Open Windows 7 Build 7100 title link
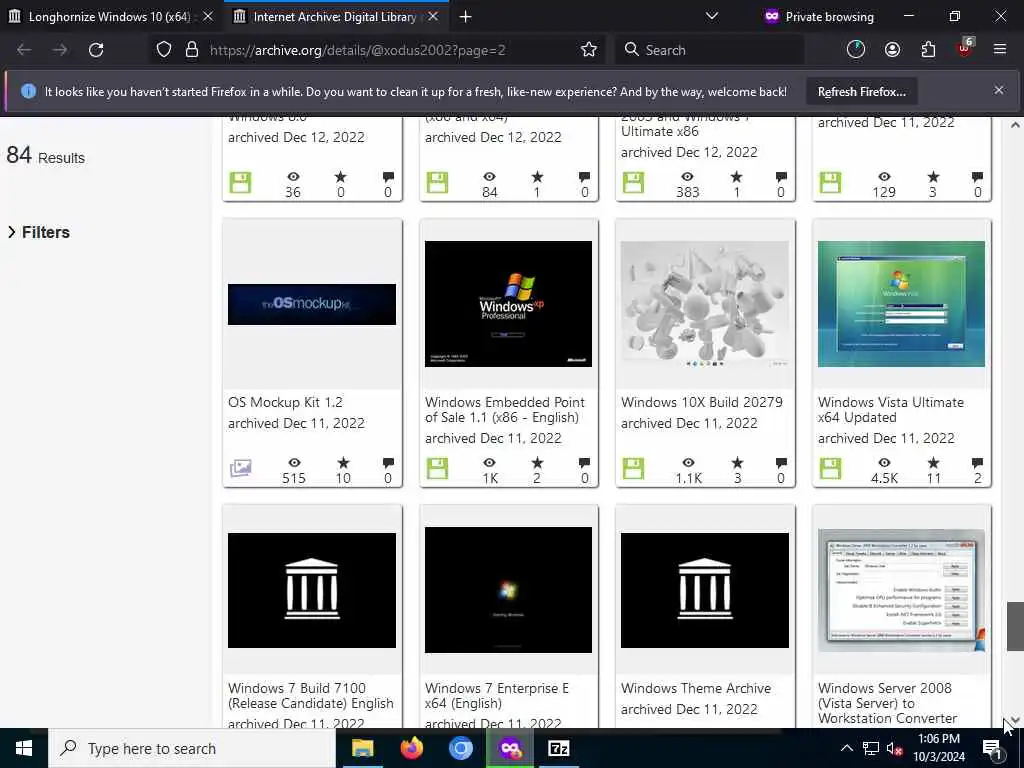1024x768 pixels. coord(311,696)
